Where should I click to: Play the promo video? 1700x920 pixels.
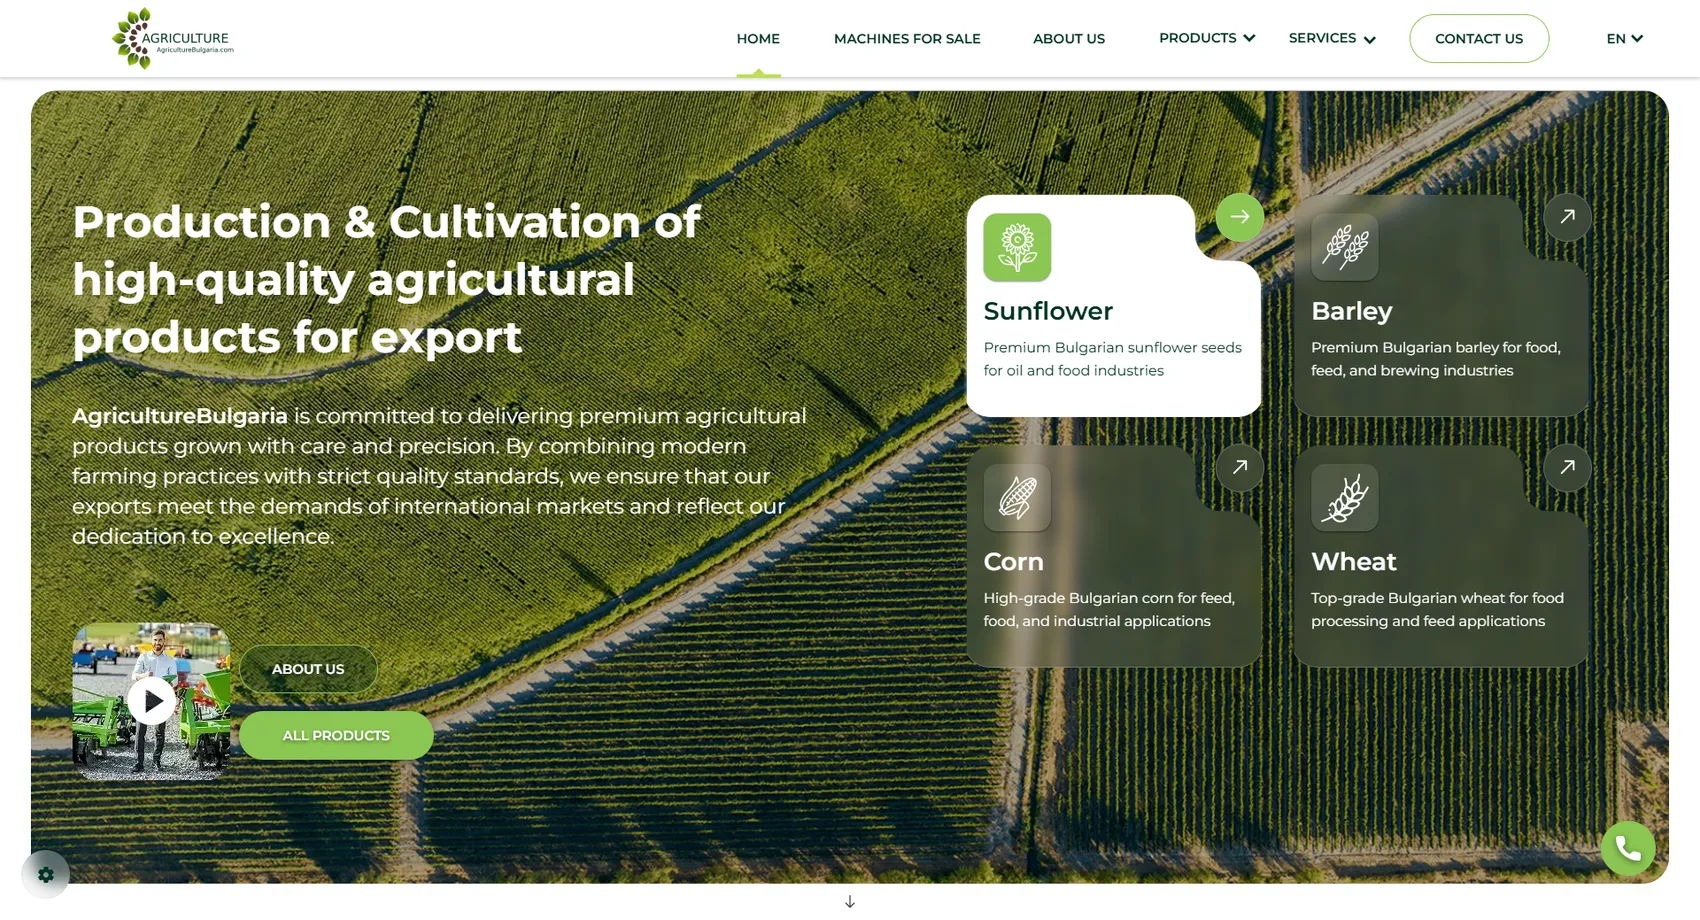pyautogui.click(x=152, y=701)
